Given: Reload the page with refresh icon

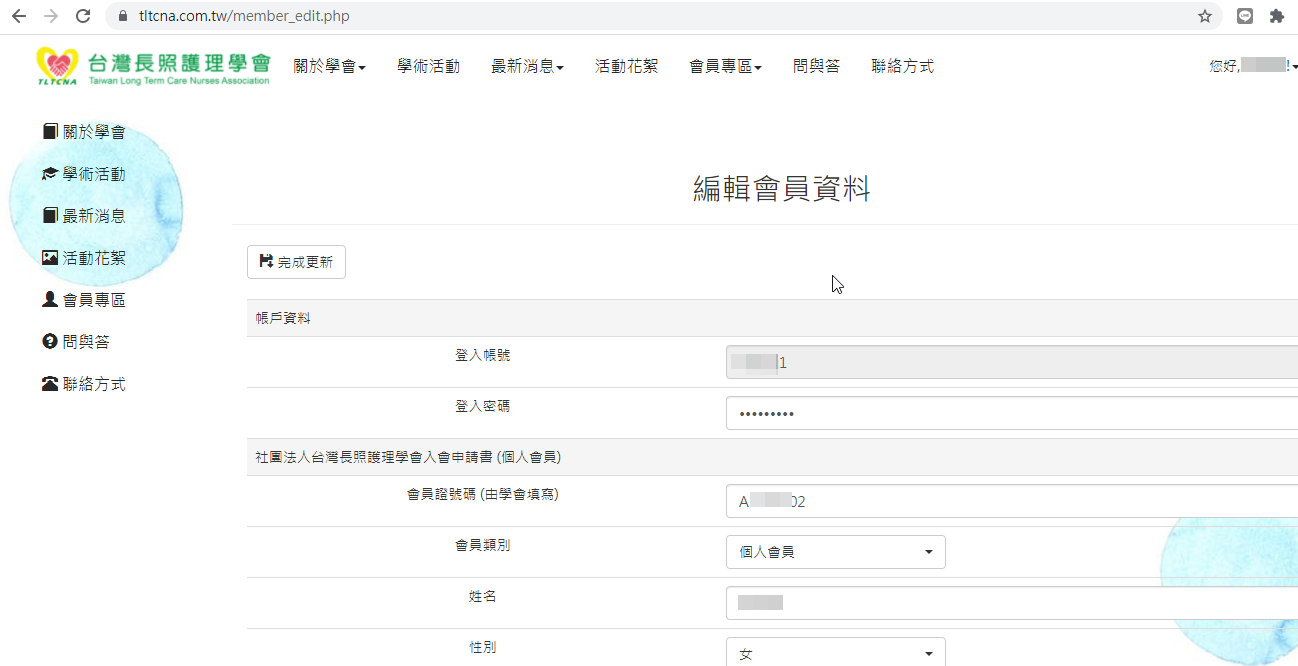Looking at the screenshot, I should (83, 16).
